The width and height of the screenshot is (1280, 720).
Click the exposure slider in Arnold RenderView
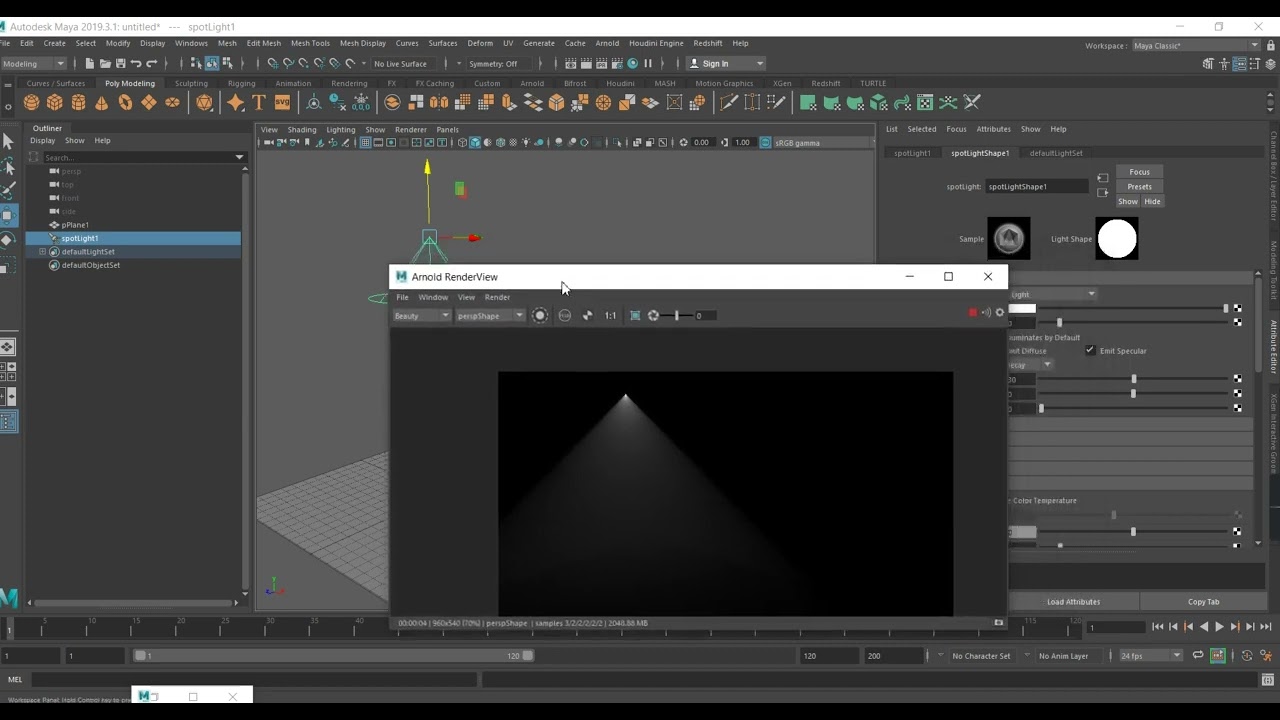click(x=676, y=315)
